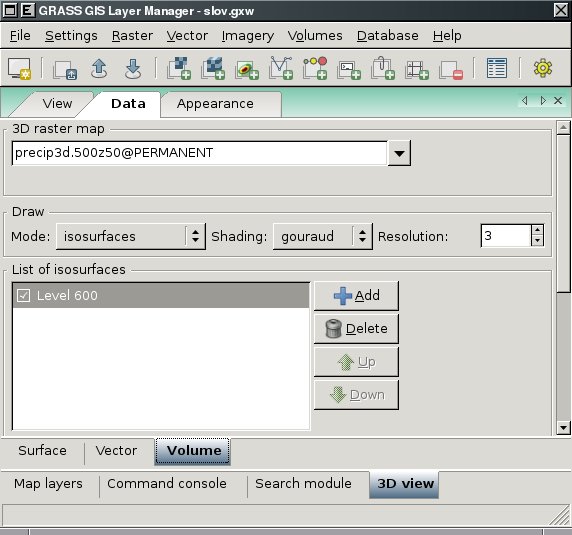The height and width of the screenshot is (535, 572).
Task: Click the start new map display icon
Action: pyautogui.click(x=20, y=69)
